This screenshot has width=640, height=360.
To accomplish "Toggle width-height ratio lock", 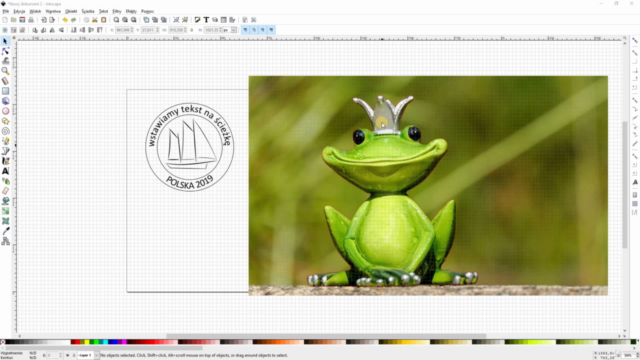I will point(192,30).
